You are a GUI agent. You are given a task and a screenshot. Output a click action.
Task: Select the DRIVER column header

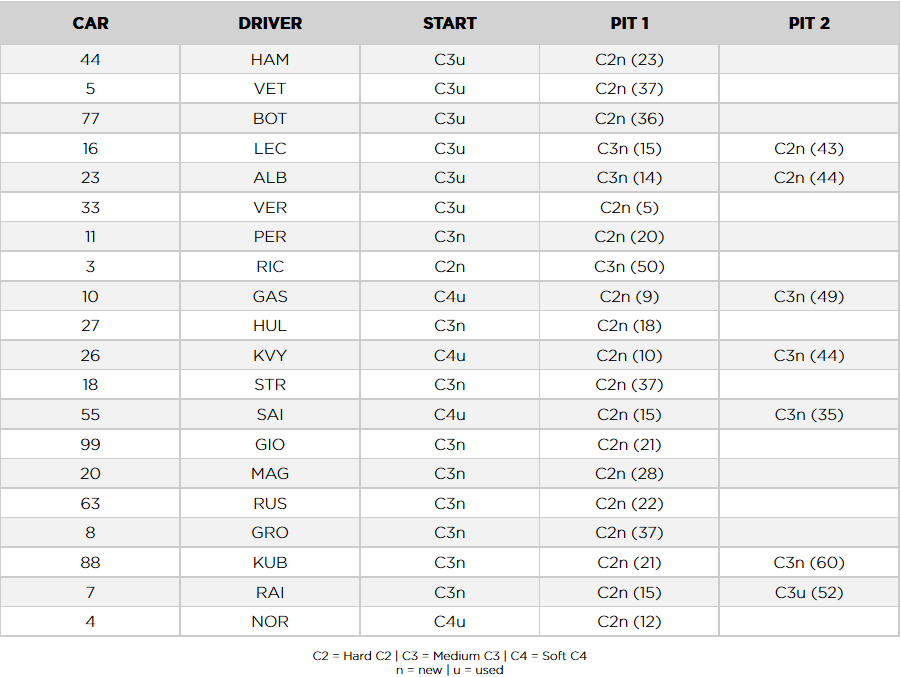[270, 23]
